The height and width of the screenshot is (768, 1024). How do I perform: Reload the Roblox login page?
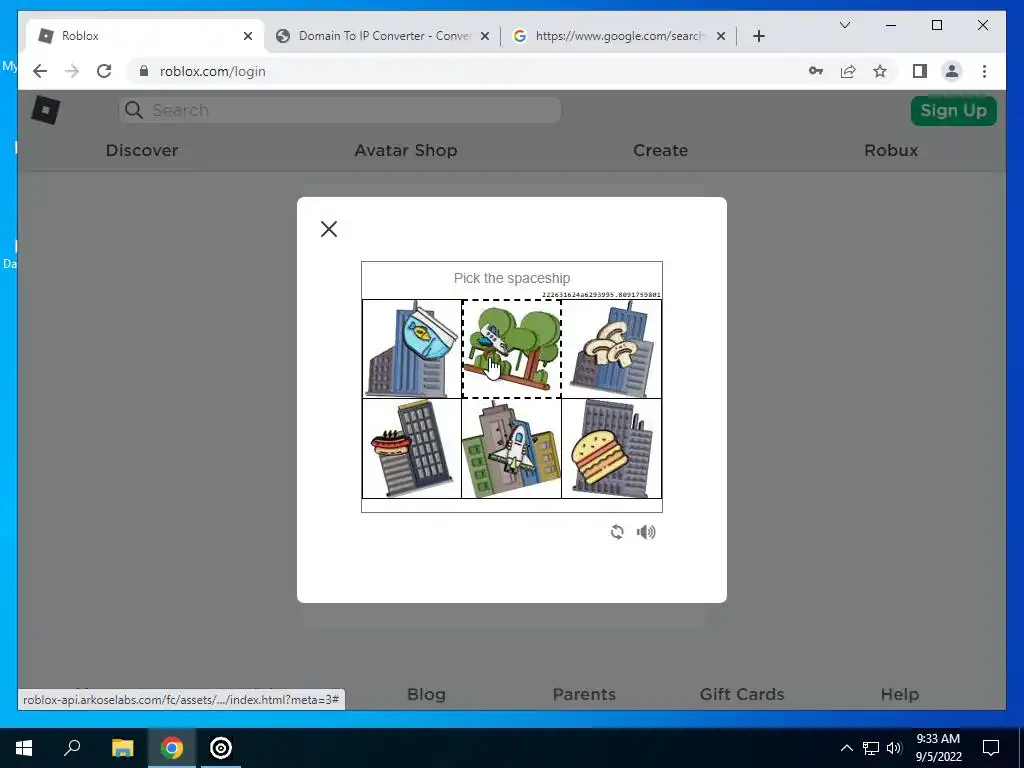coord(104,71)
